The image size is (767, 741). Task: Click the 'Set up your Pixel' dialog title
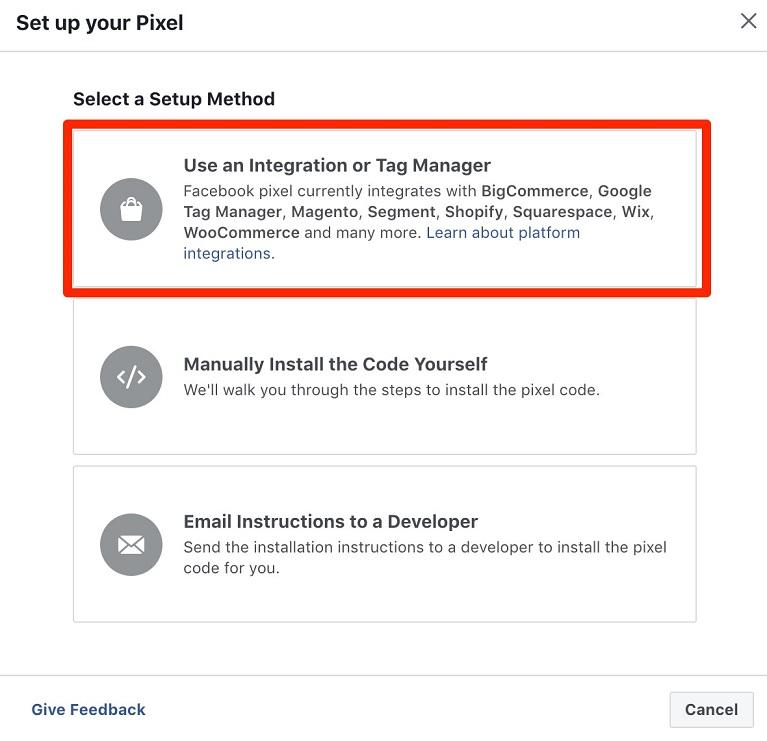(x=100, y=23)
